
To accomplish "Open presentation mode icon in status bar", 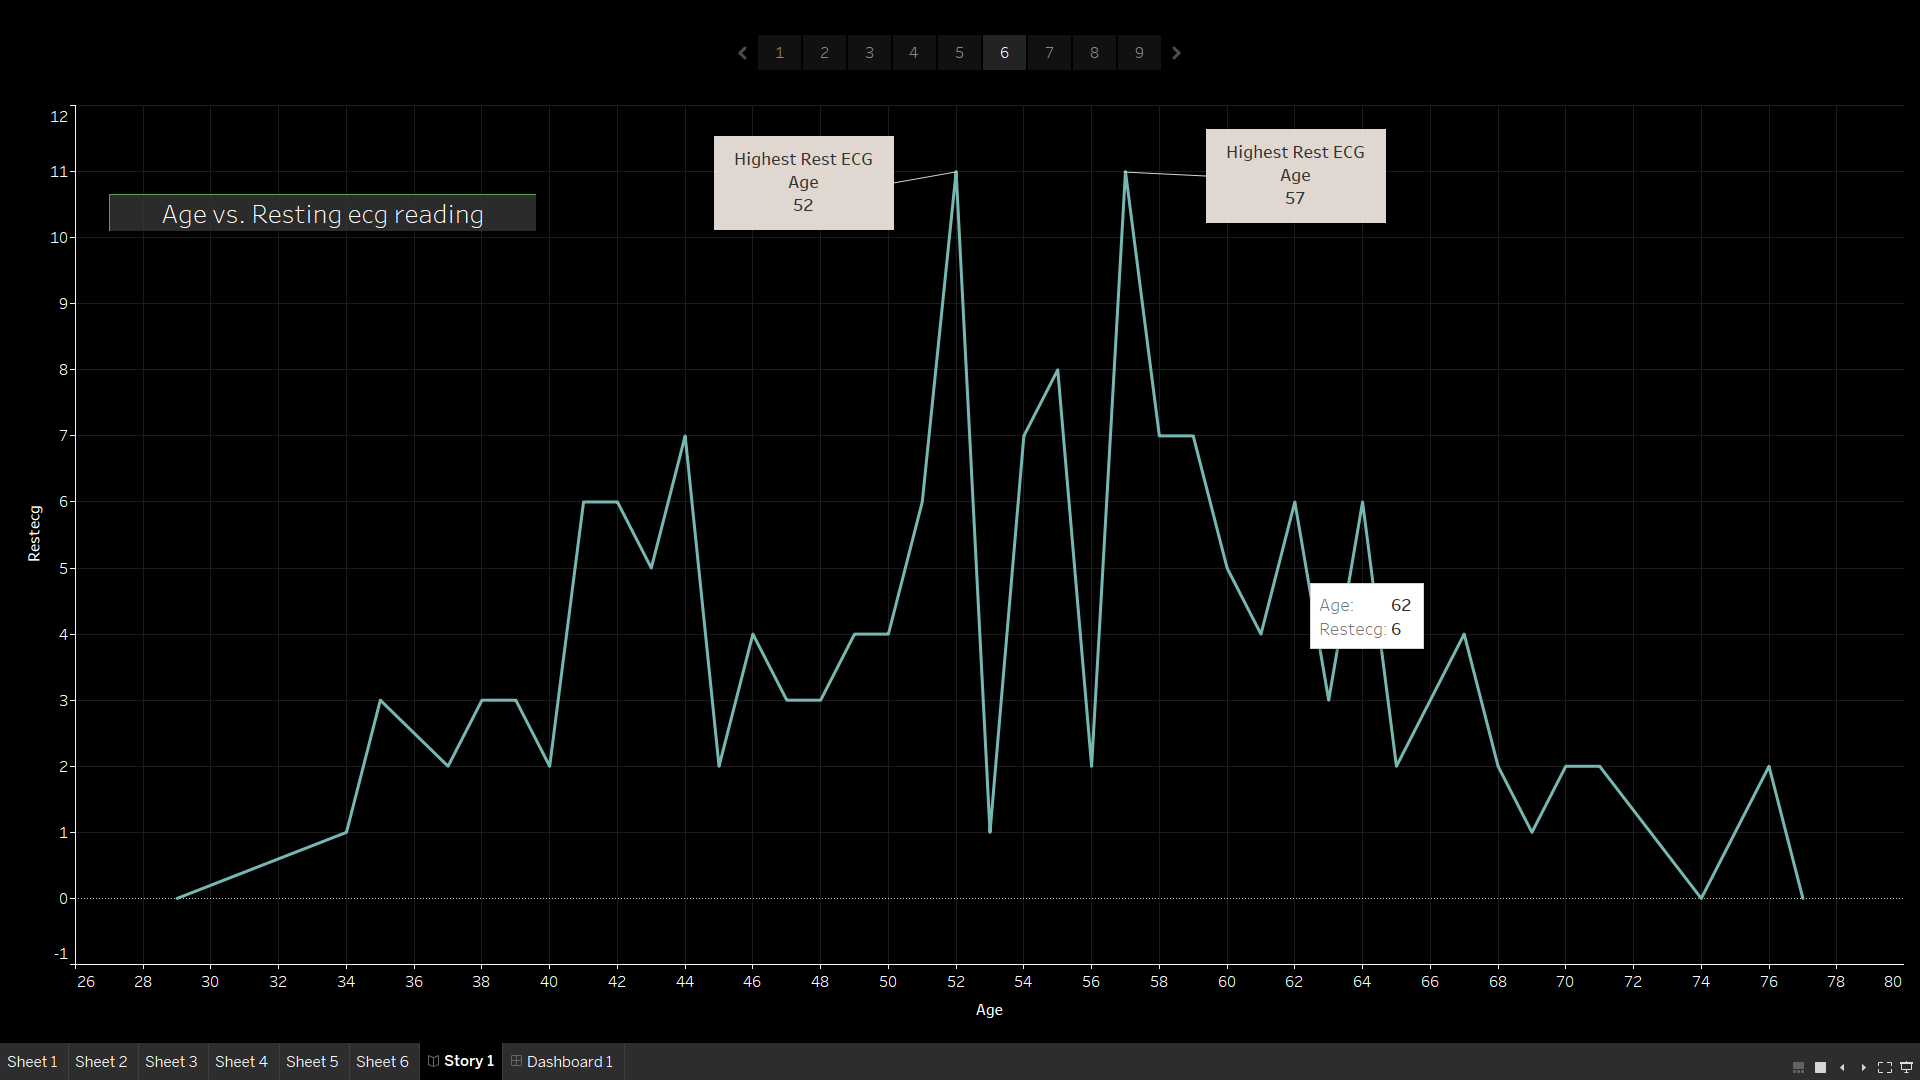I will point(1905,1067).
